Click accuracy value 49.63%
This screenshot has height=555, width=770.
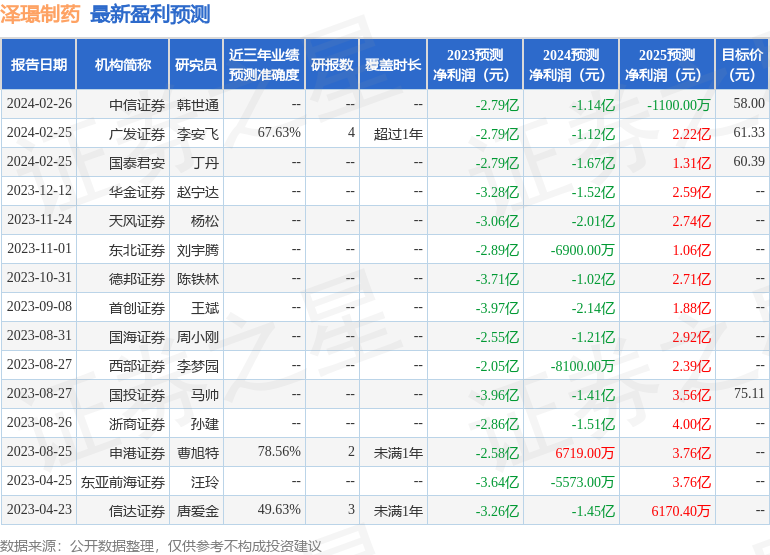pos(279,509)
